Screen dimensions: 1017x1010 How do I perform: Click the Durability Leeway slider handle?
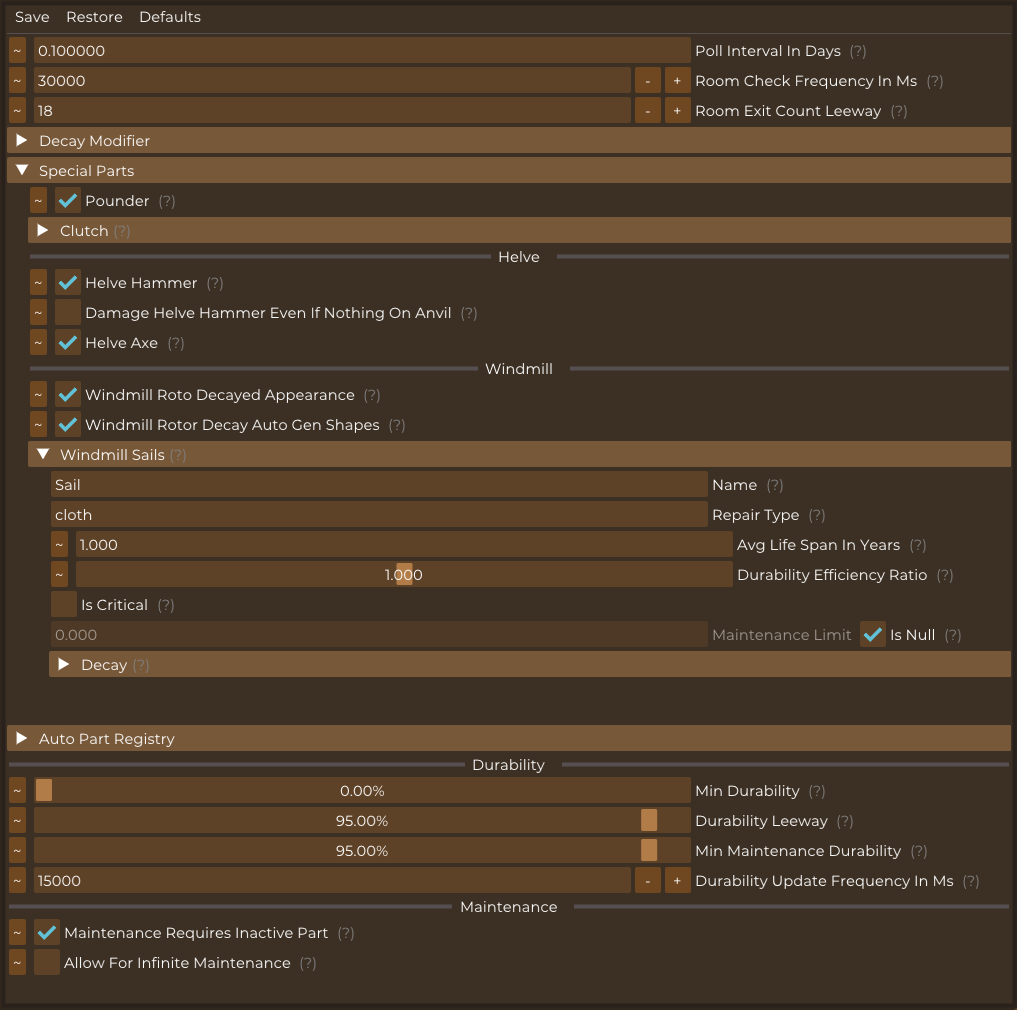click(x=649, y=820)
